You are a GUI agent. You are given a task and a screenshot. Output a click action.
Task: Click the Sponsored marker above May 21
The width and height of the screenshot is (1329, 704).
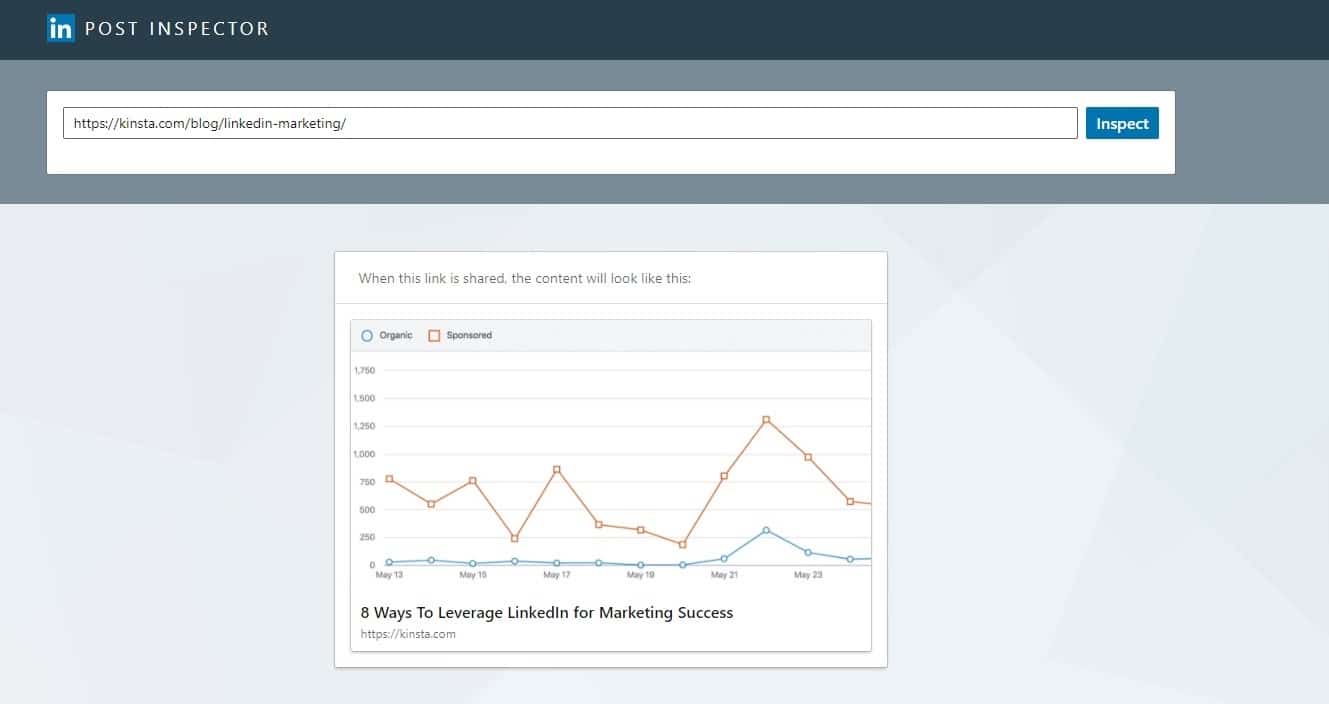coord(724,476)
